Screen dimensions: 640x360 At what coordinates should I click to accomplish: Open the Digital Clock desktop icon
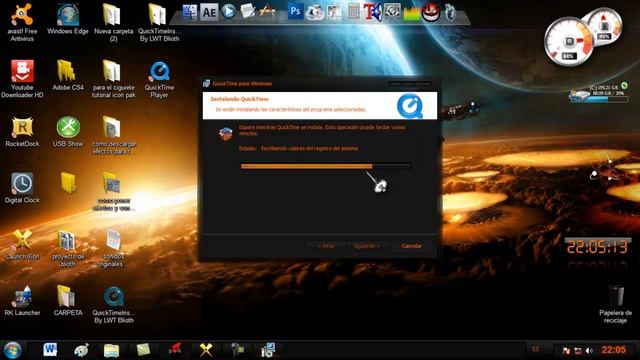point(22,188)
